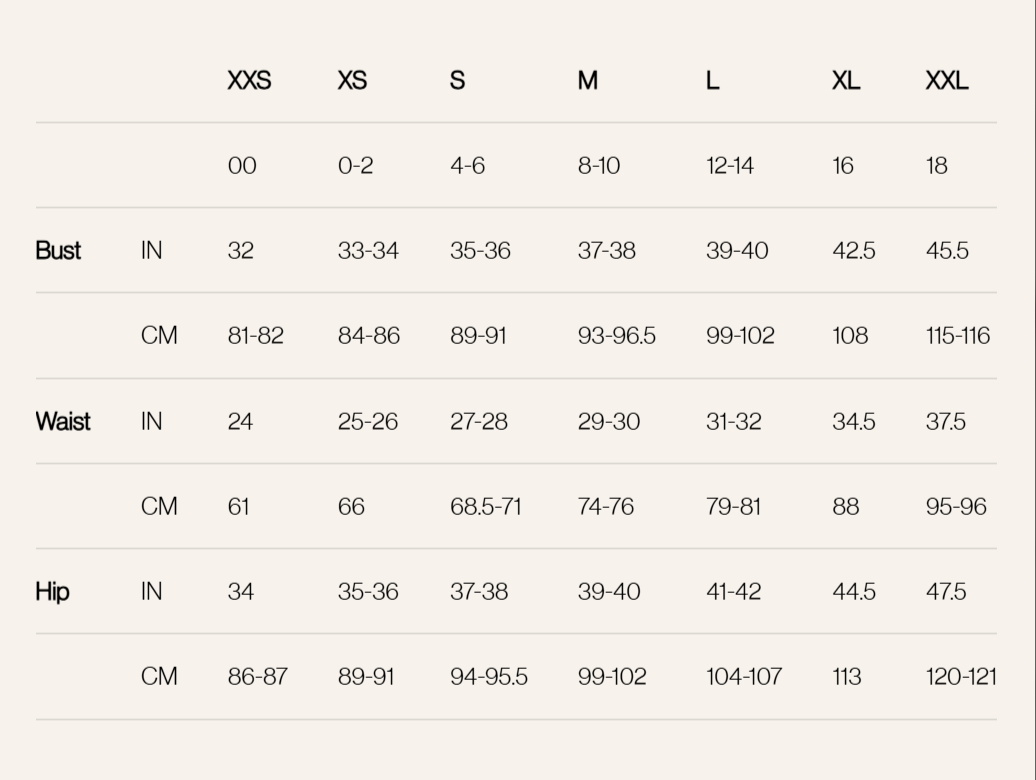Viewport: 1036px width, 780px height.
Task: Click the XL size column header
Action: click(x=846, y=81)
